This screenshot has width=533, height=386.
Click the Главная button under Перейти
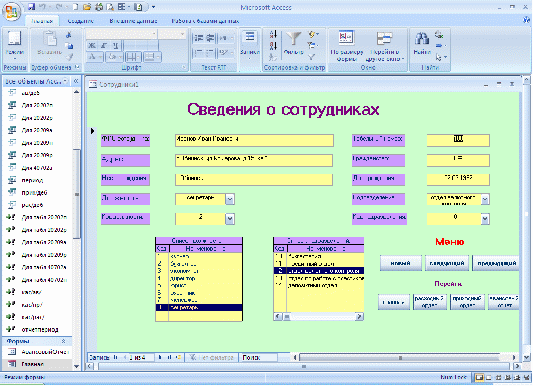click(x=394, y=302)
